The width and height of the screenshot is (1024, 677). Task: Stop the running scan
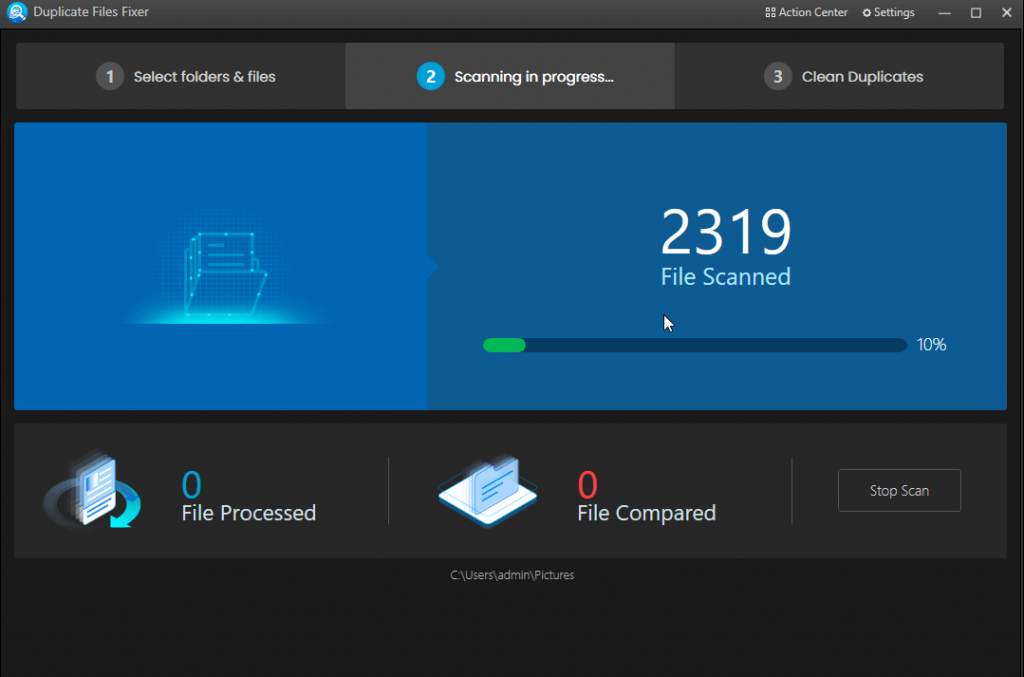point(899,490)
